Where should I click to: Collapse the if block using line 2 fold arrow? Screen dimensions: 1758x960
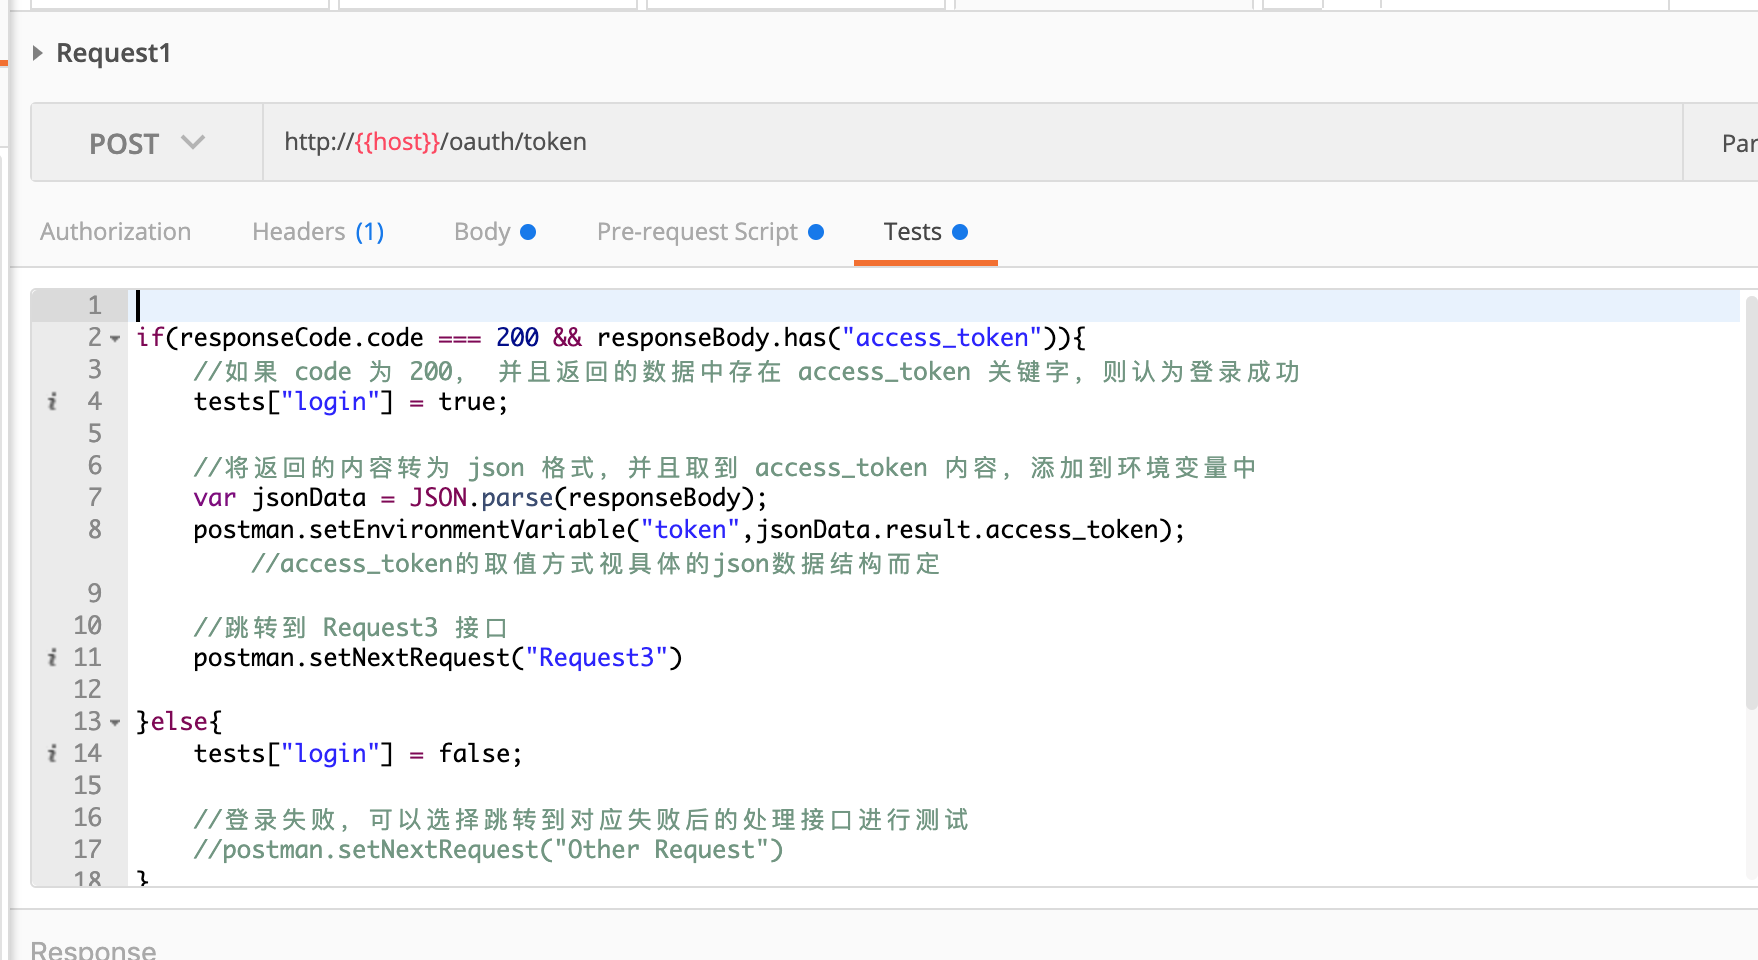(x=113, y=337)
